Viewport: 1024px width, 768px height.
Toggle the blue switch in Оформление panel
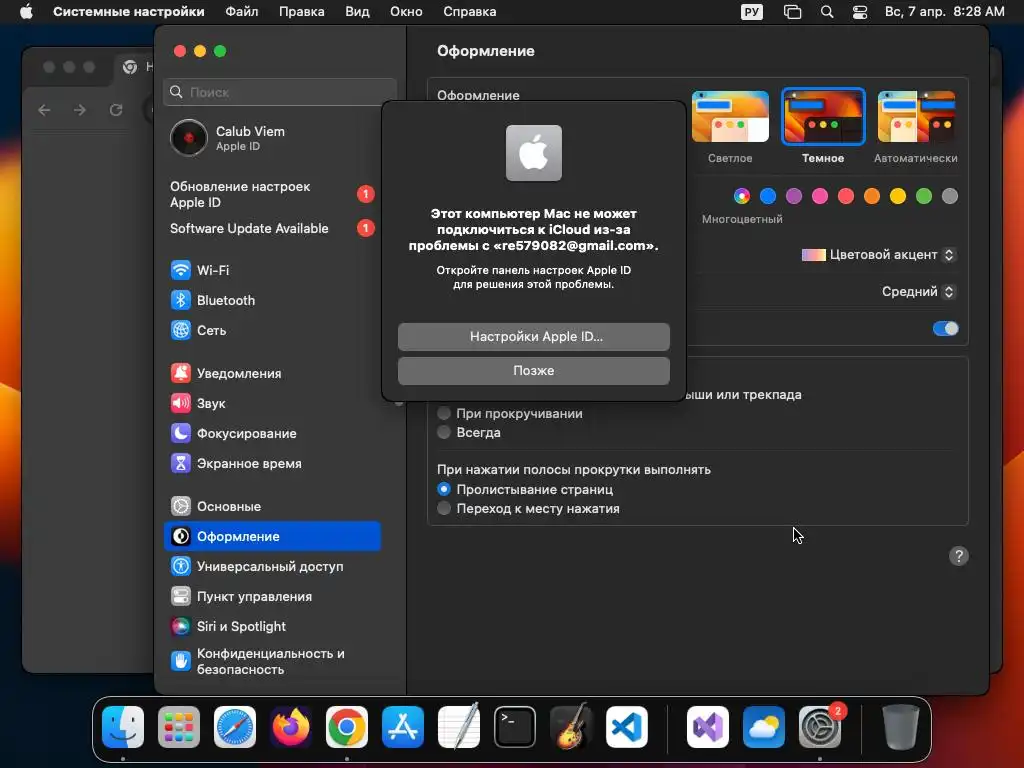click(946, 328)
